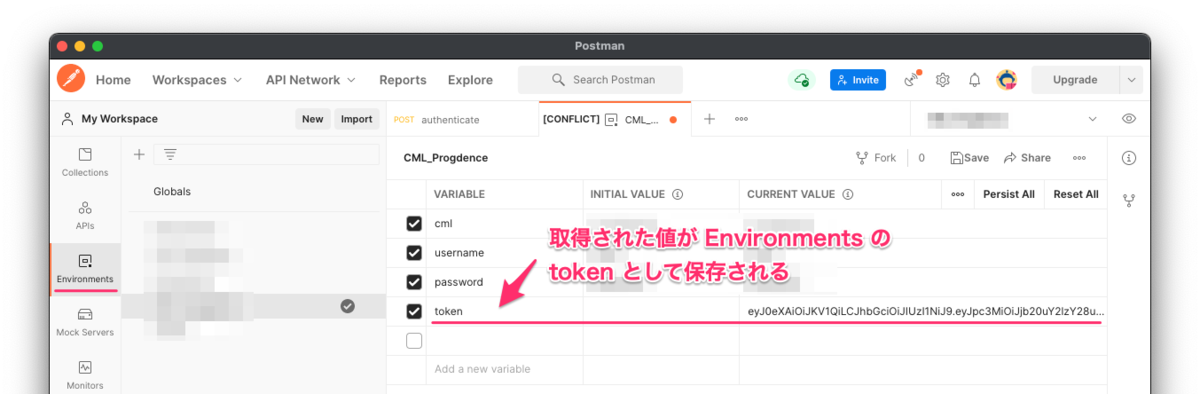The height and width of the screenshot is (394, 1200).
Task: Open the user avatar menu
Action: coord(1007,79)
